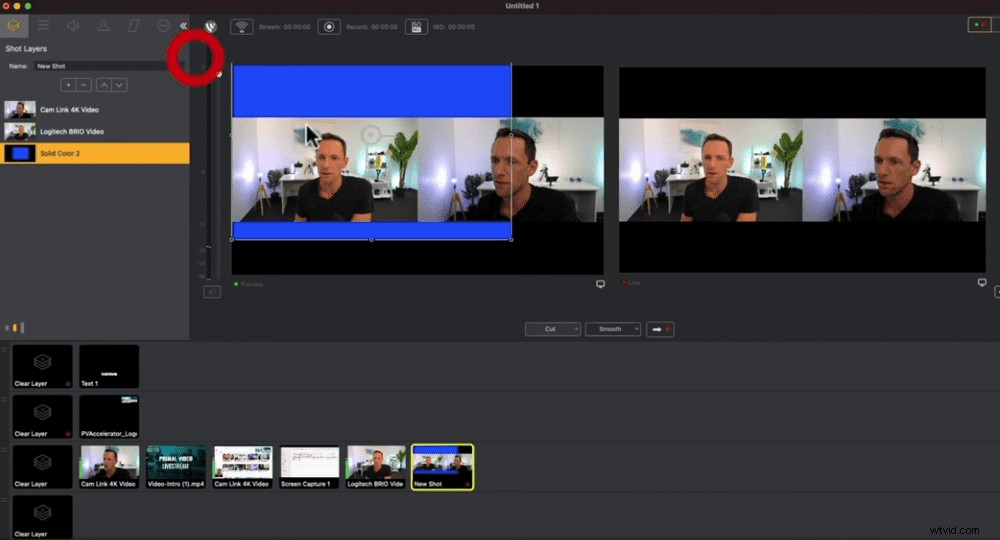Select the Cam Link 4K Video layer
This screenshot has height=540, width=1000.
(95, 110)
